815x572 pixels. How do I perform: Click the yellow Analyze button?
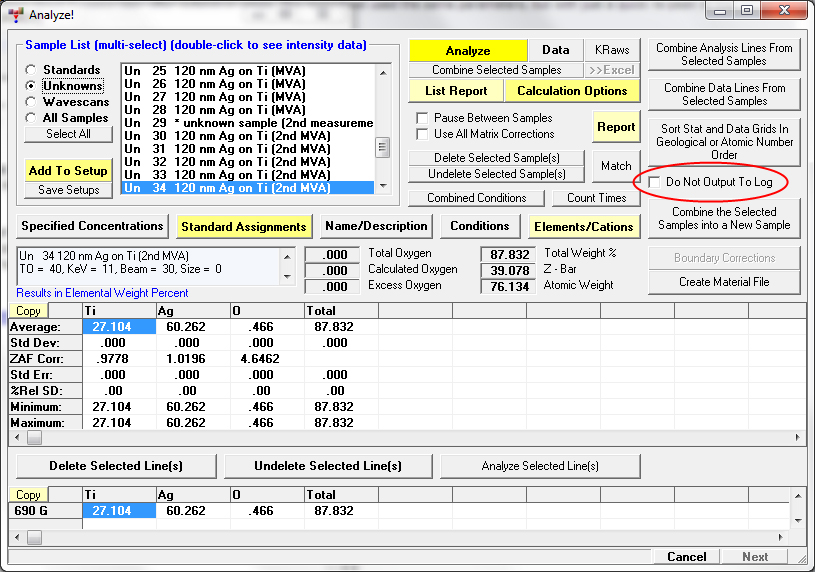pyautogui.click(x=467, y=51)
